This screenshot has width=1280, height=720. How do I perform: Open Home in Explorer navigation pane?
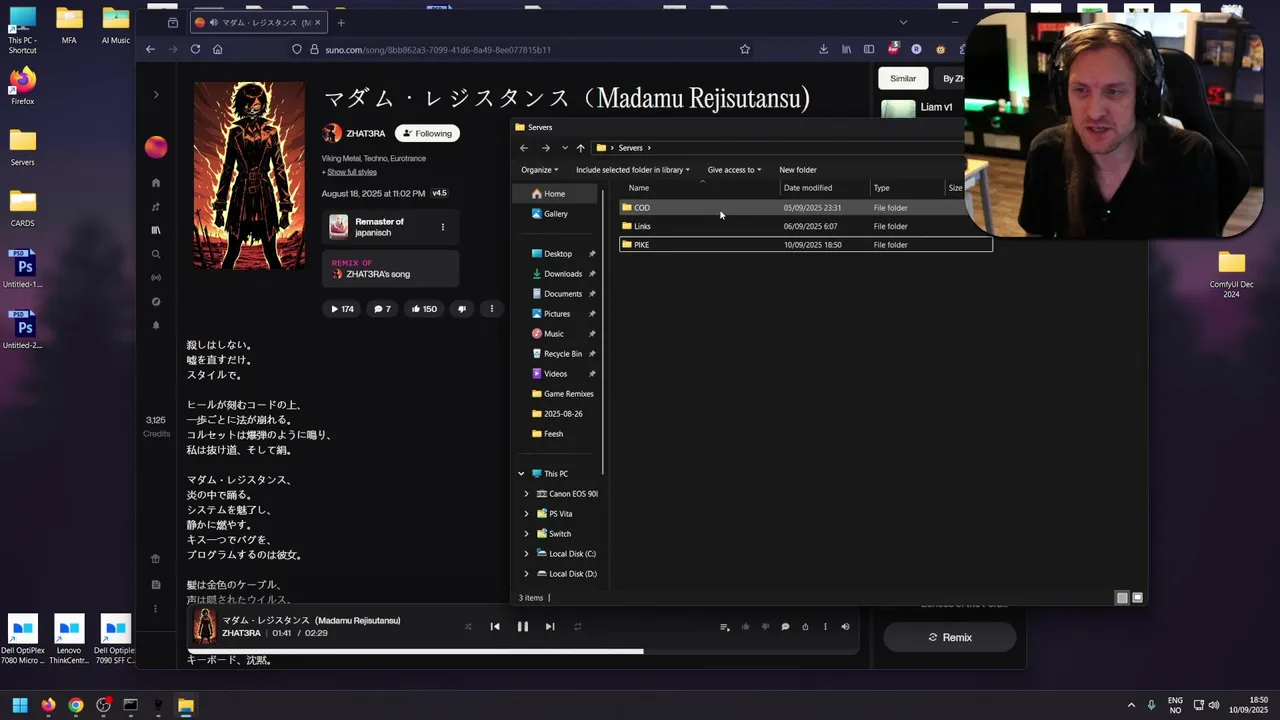554,194
